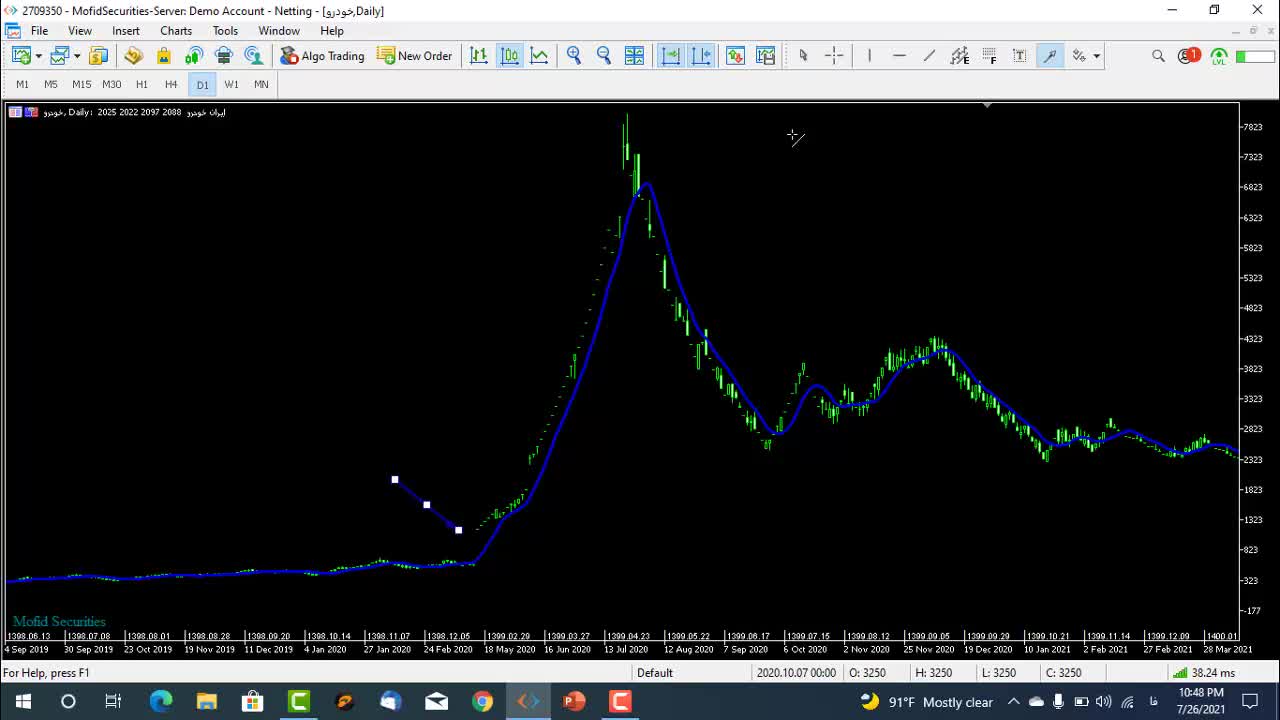This screenshot has height=720, width=1280.
Task: Click the New Order button
Action: pyautogui.click(x=414, y=56)
